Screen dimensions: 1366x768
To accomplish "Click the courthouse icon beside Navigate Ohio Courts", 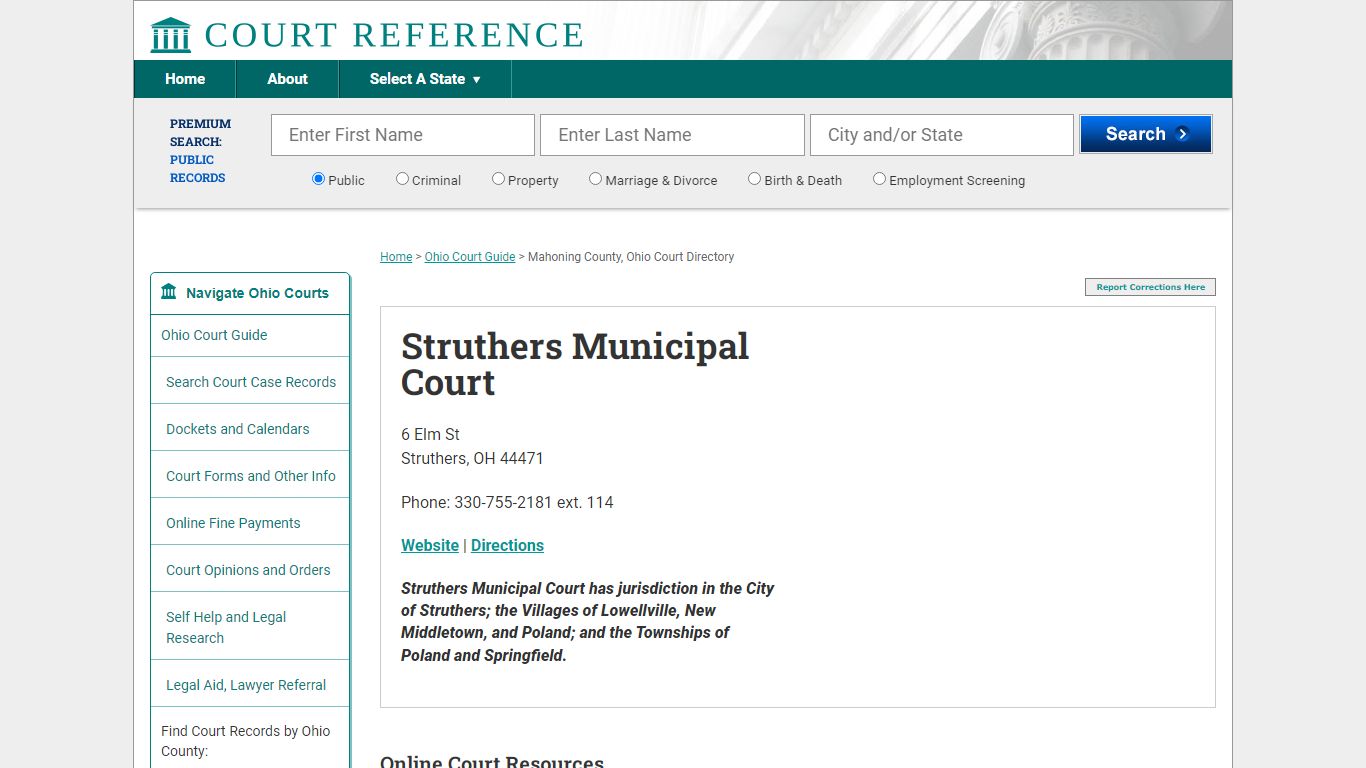I will click(169, 292).
